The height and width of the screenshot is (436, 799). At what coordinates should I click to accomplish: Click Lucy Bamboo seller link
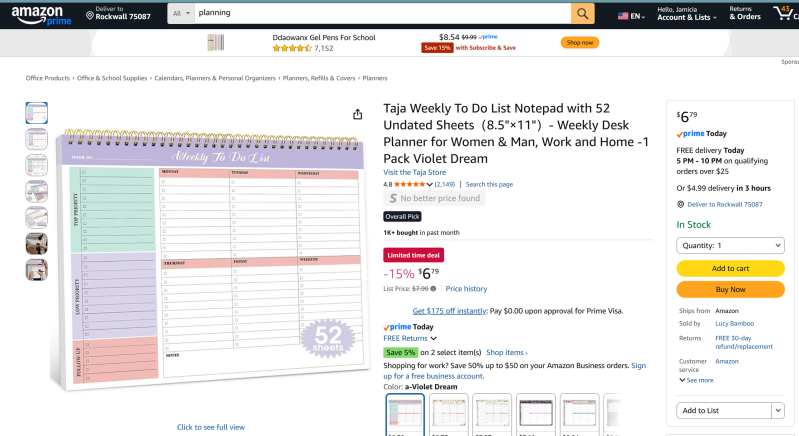734,323
